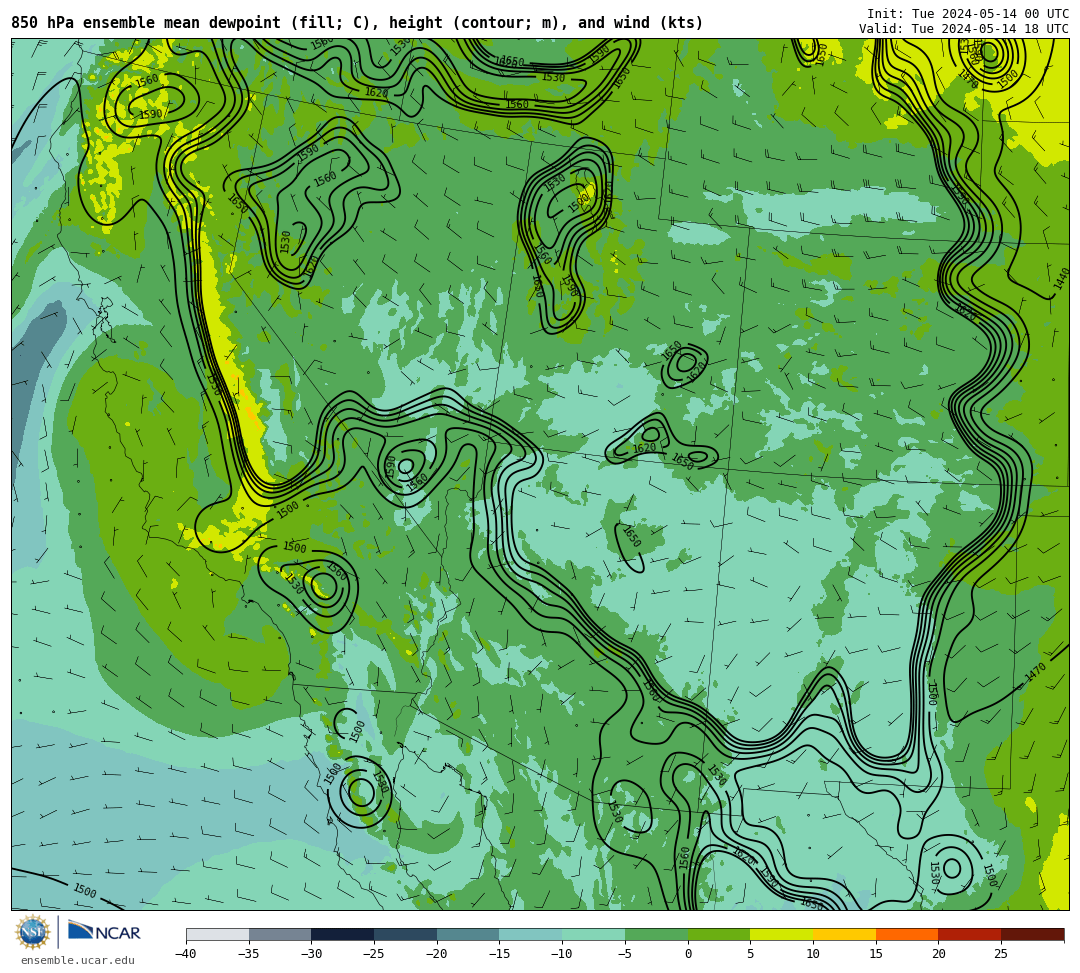Click the 1470 contour label near the right edge
Viewport: 1080px width, 973px height.
click(1035, 672)
